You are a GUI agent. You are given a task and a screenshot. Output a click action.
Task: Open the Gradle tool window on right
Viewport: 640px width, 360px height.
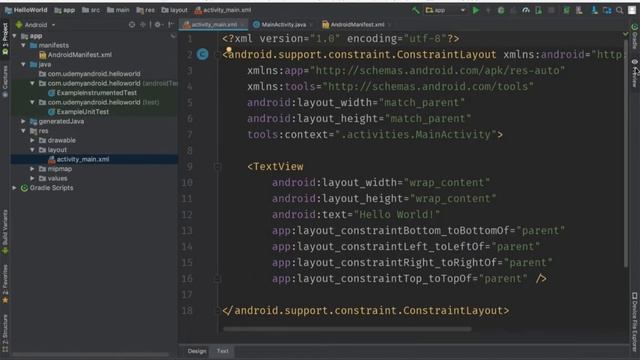point(635,36)
